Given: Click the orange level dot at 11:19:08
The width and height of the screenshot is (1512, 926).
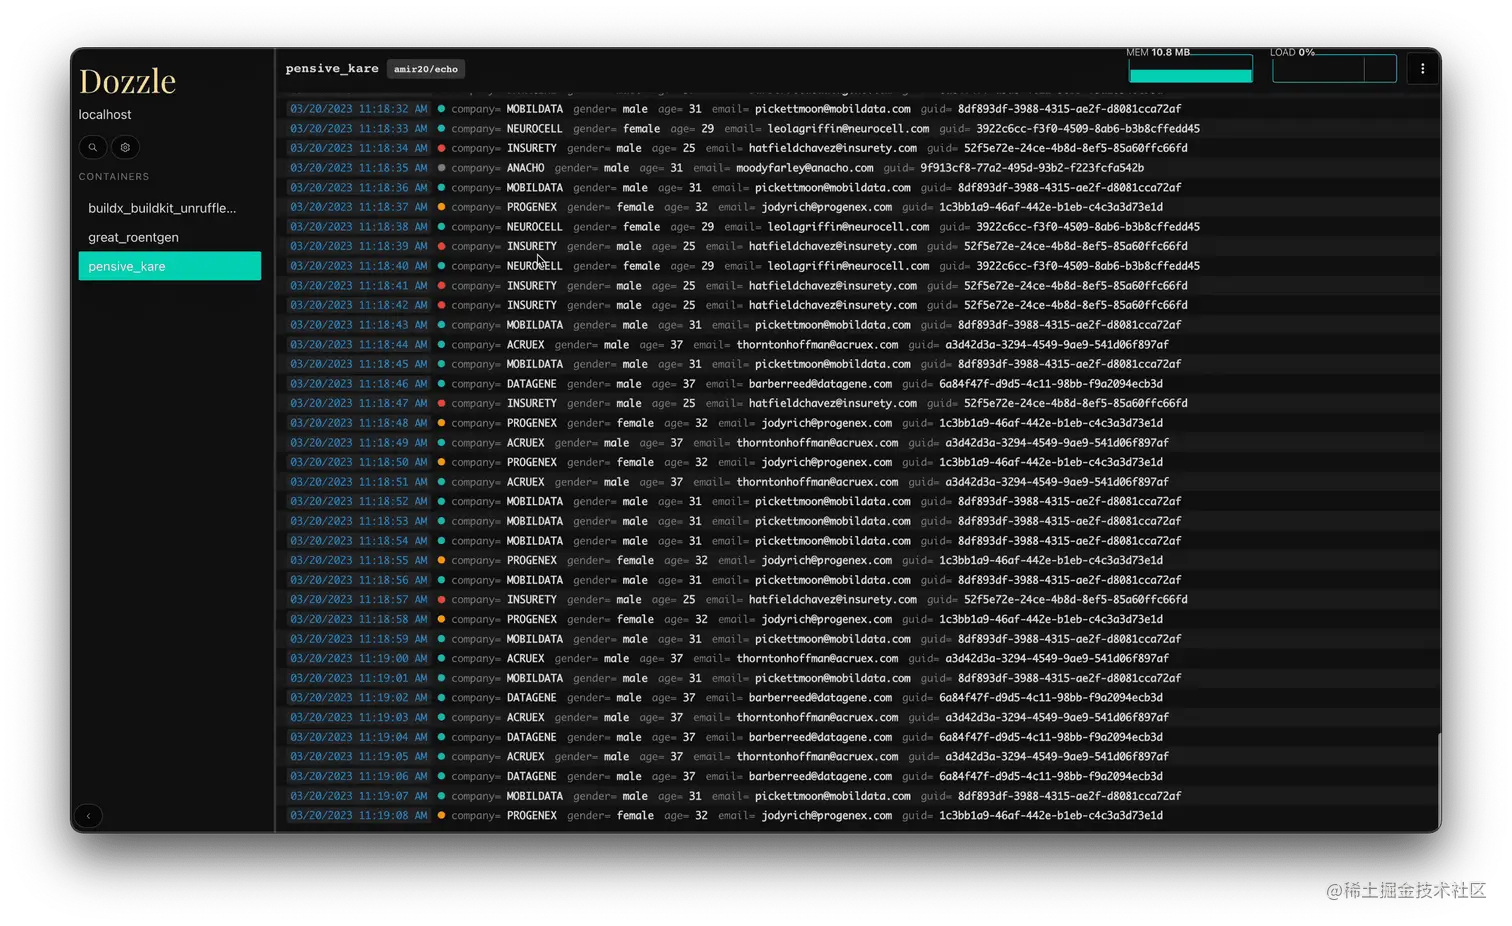Looking at the screenshot, I should pos(441,816).
